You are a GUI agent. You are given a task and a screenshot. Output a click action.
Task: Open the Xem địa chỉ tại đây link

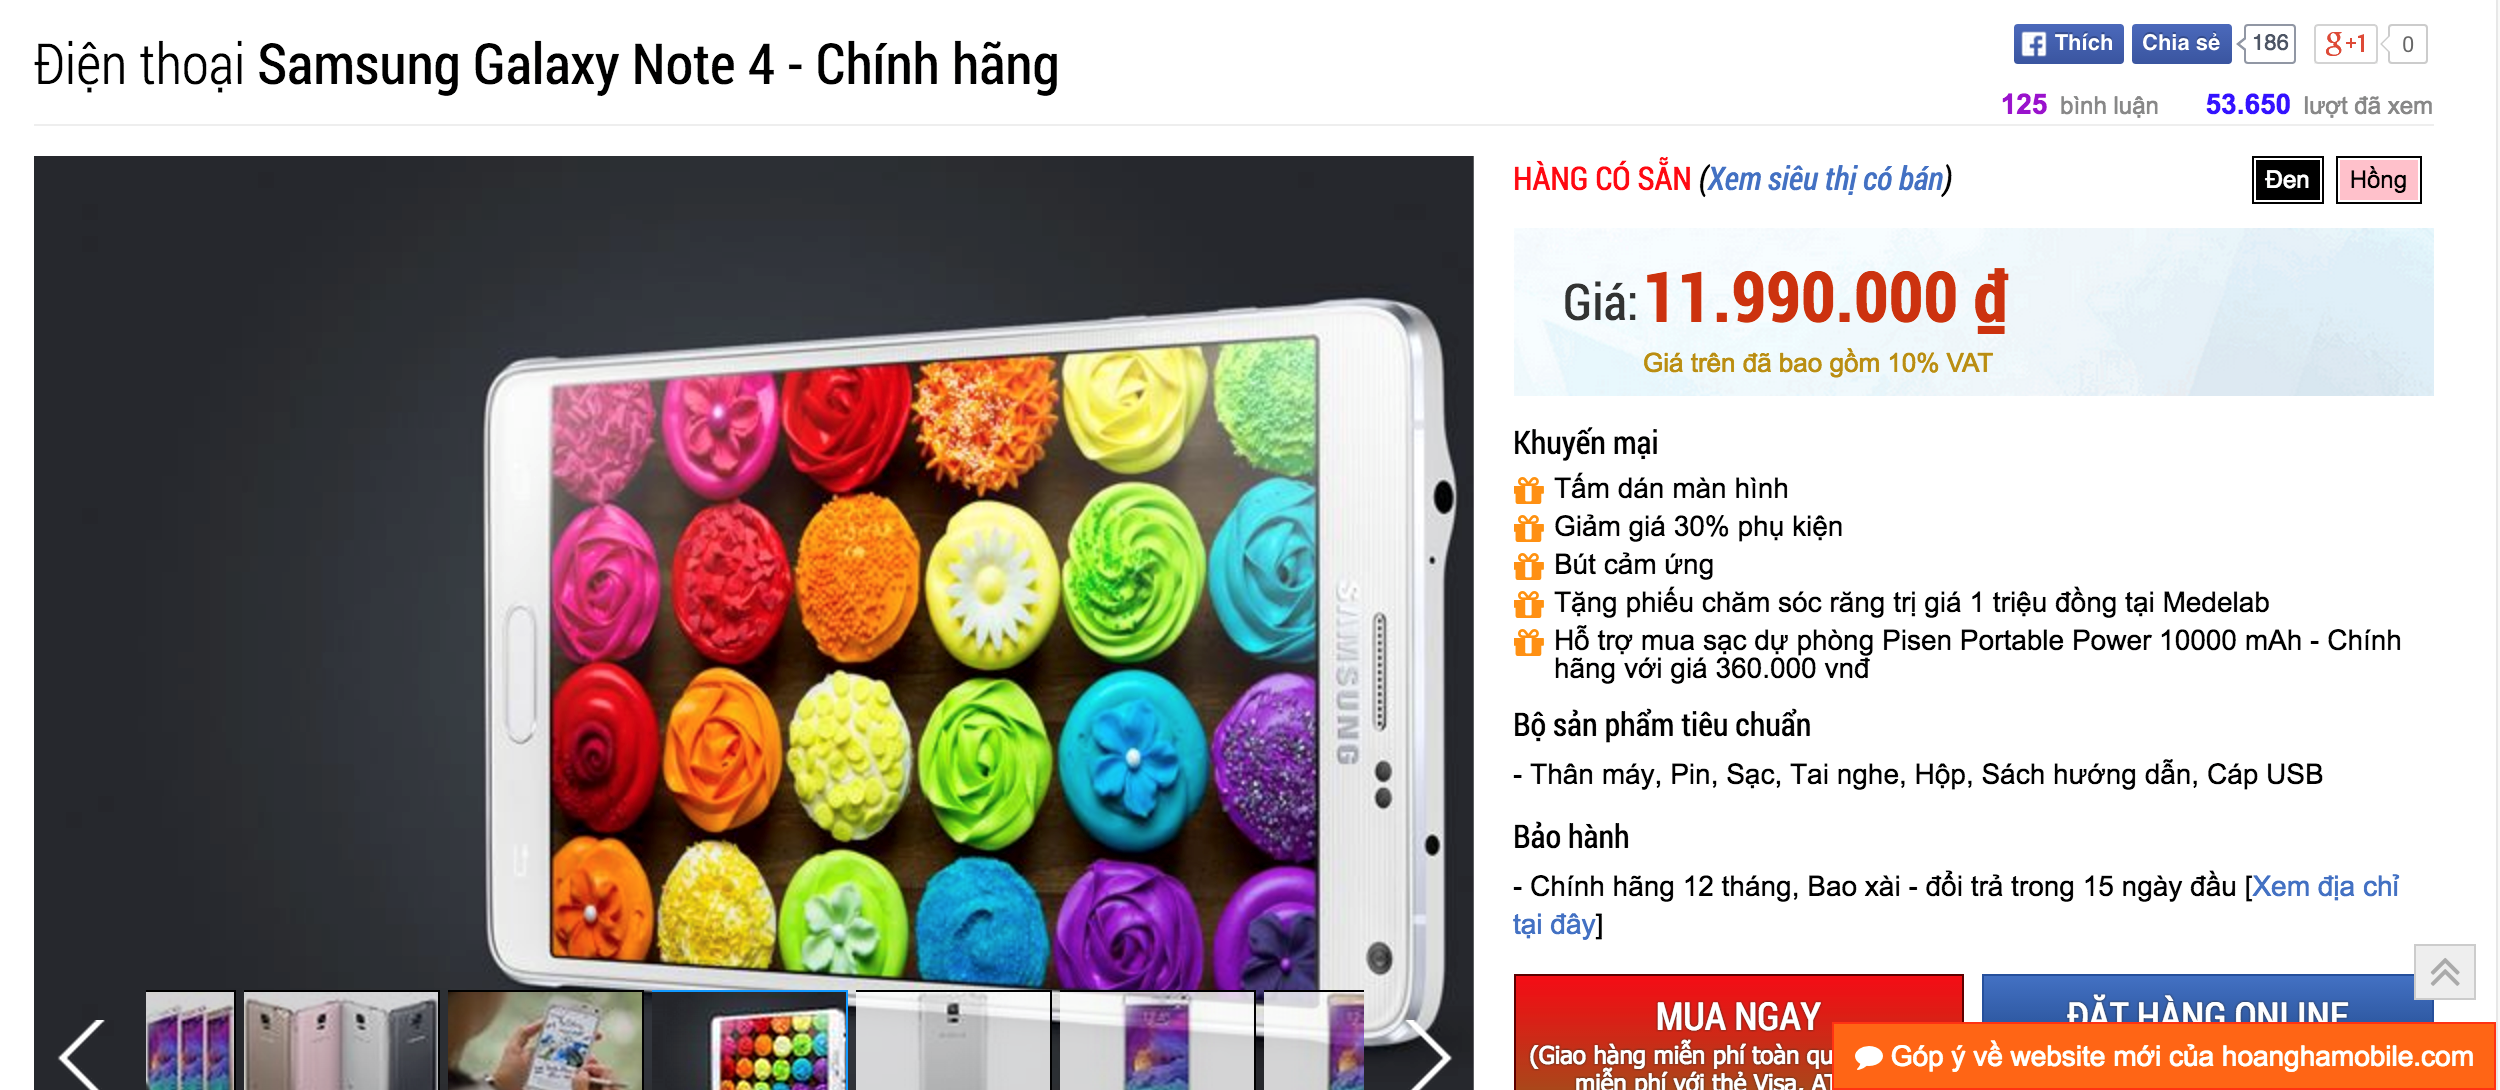coord(1954,905)
